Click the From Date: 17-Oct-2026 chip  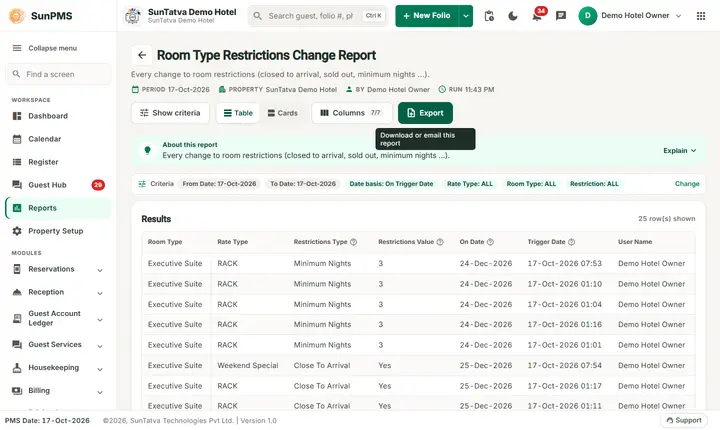coord(219,184)
